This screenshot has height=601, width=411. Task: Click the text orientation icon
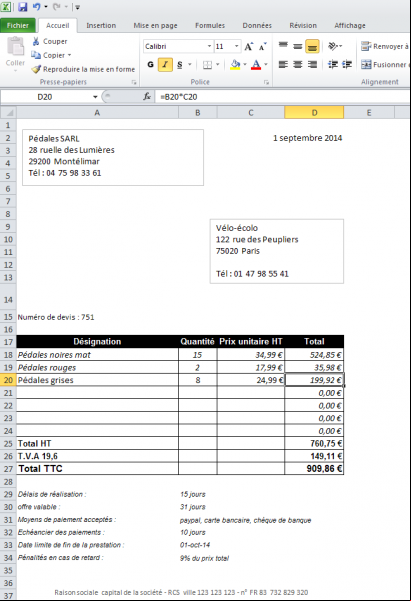[333, 46]
